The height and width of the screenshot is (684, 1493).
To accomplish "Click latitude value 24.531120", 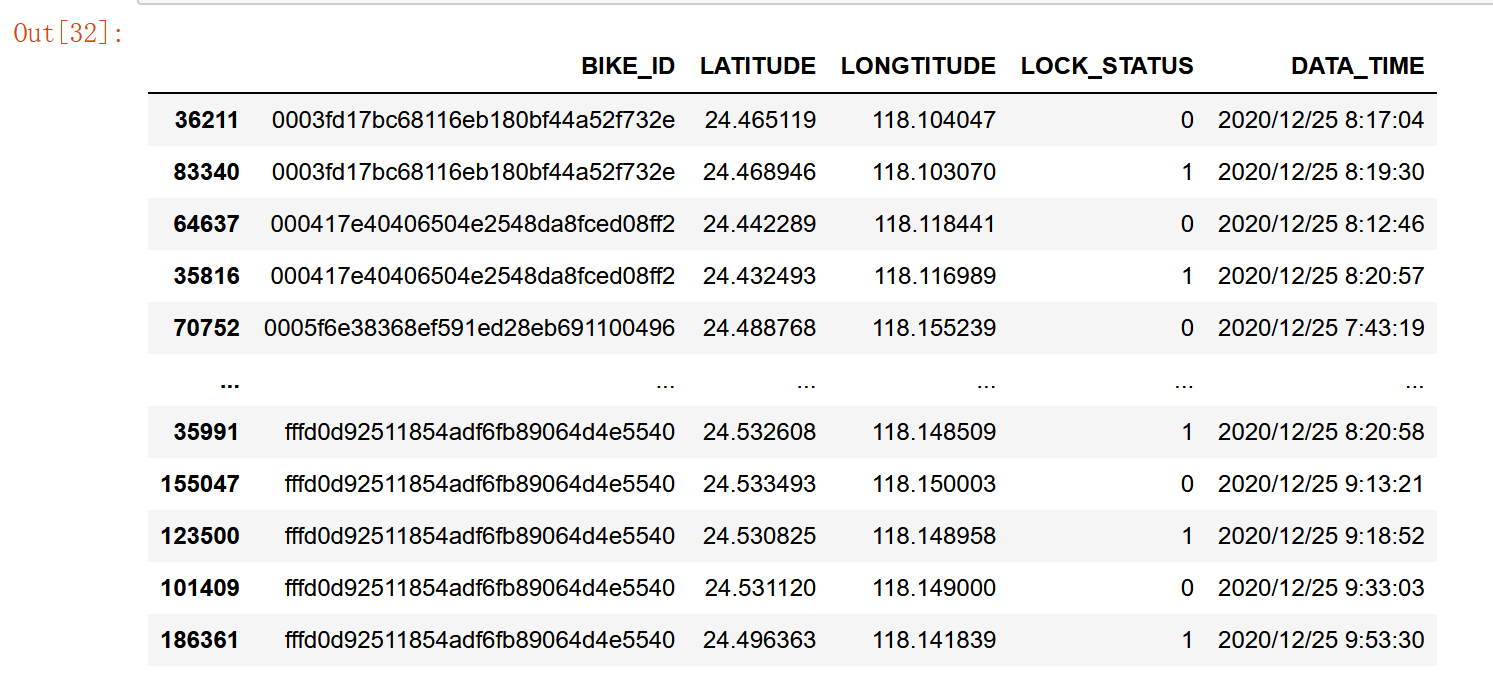I will pyautogui.click(x=760, y=588).
